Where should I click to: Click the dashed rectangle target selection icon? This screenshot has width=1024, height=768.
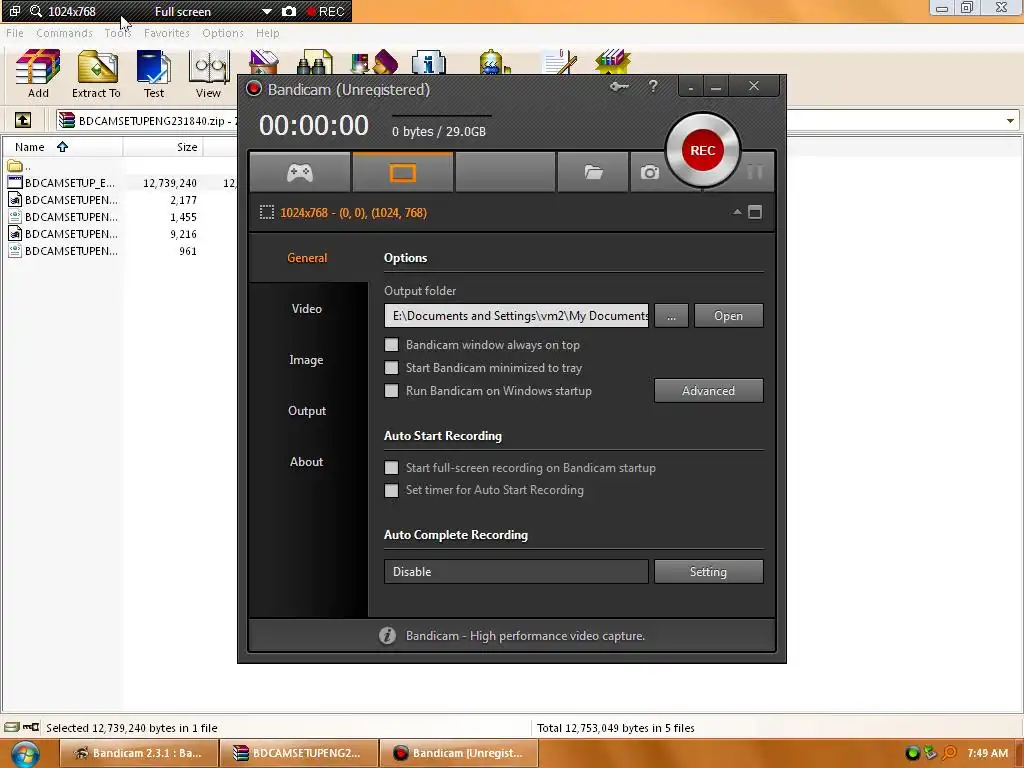pos(266,212)
